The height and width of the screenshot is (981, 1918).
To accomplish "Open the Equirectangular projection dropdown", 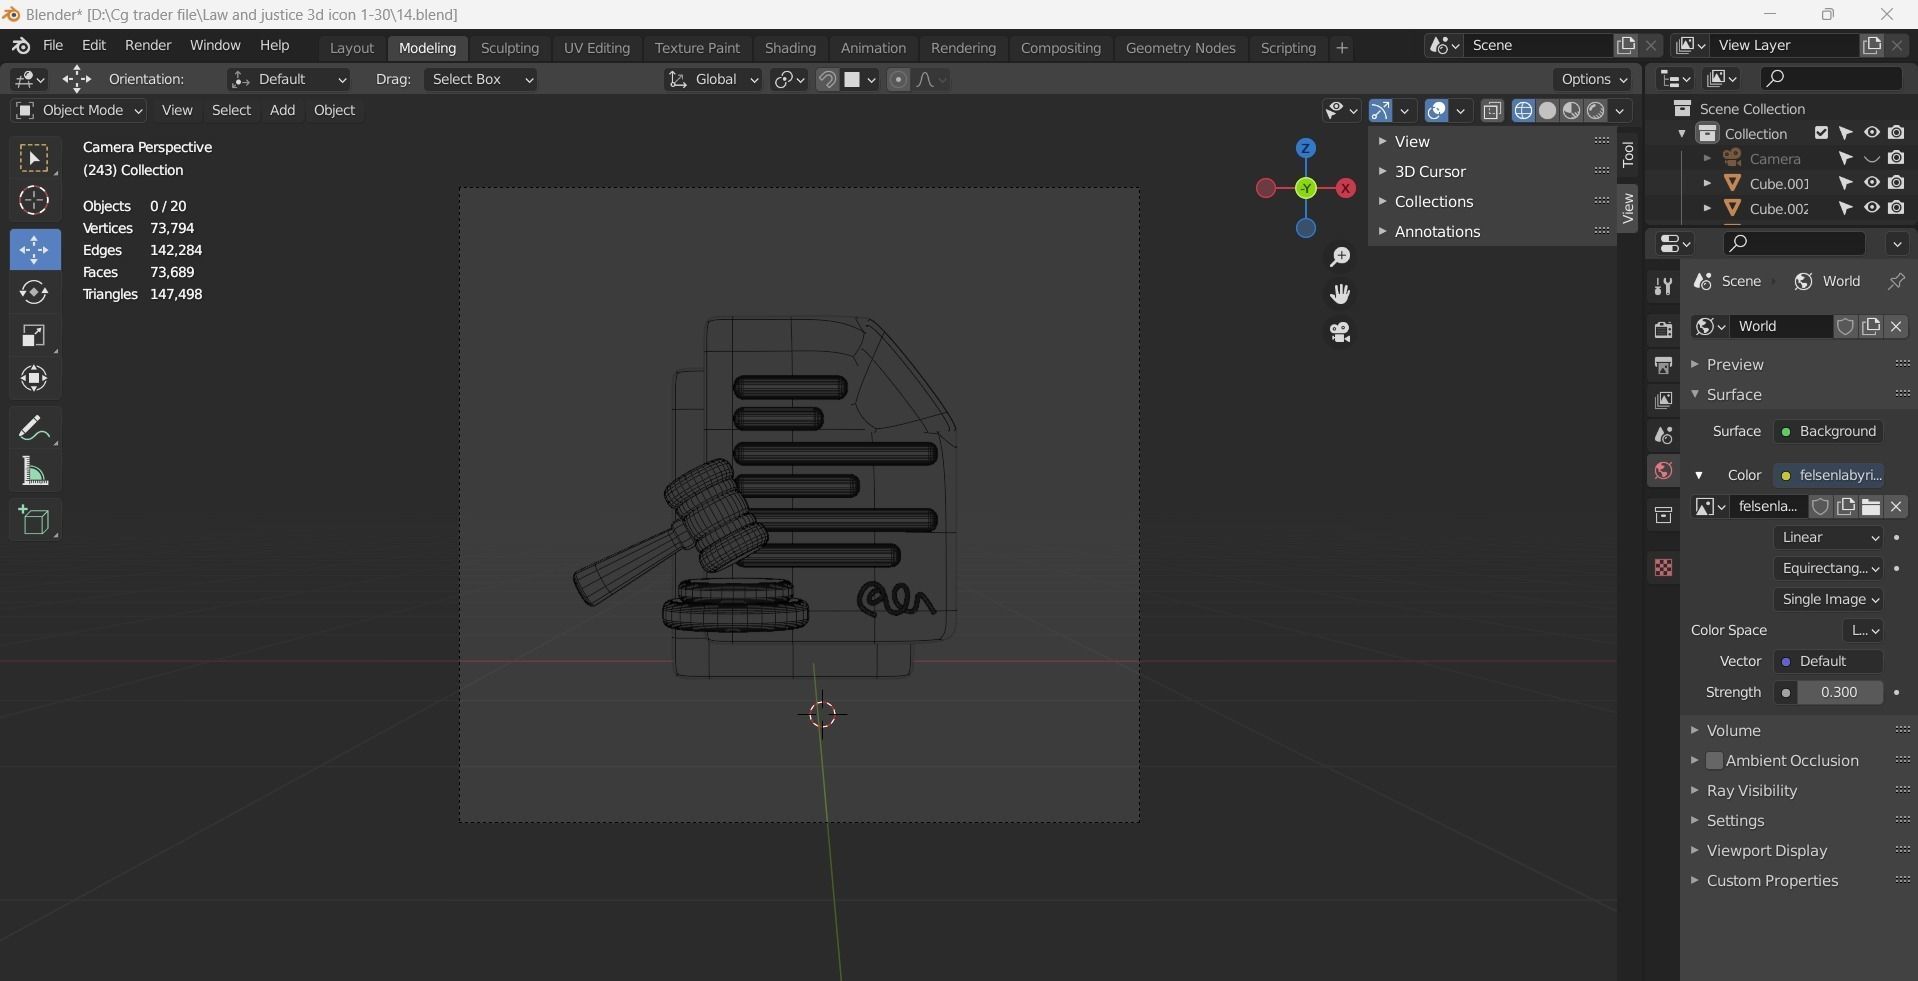I will pyautogui.click(x=1828, y=569).
